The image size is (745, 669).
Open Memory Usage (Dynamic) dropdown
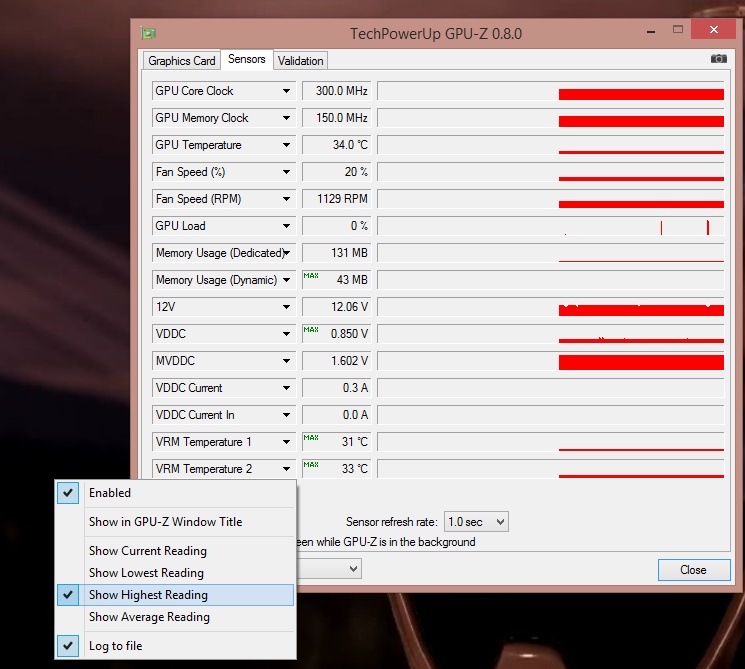tap(287, 280)
